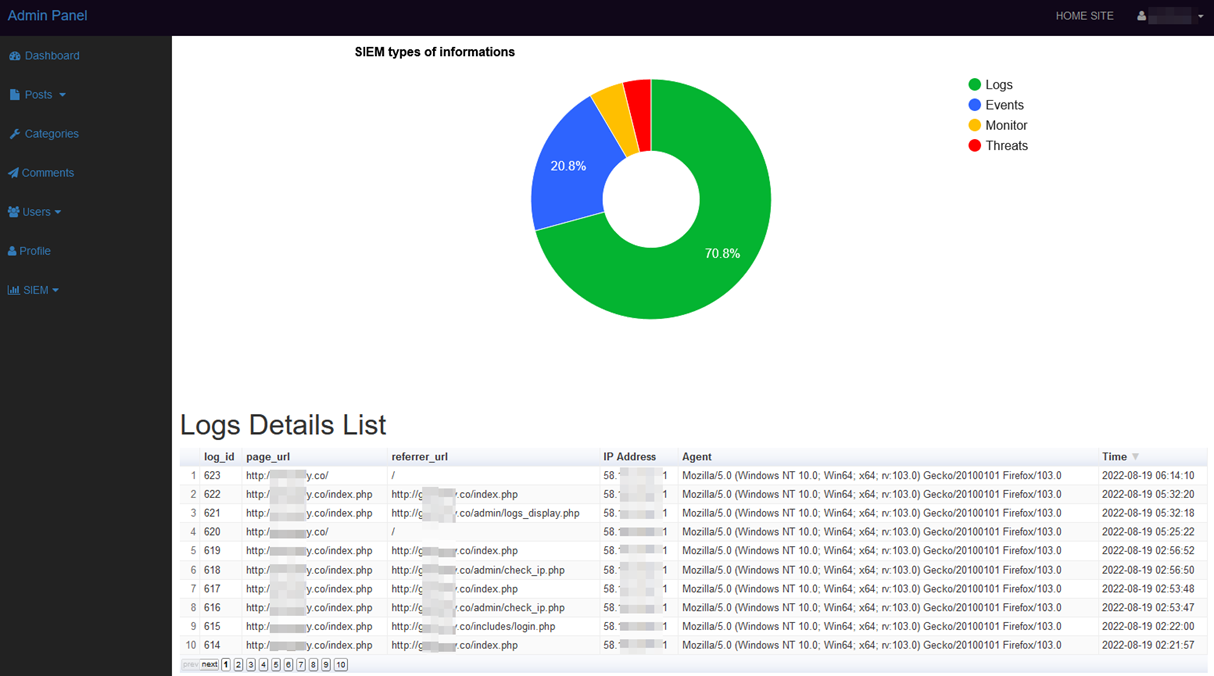
Task: Select the blue 20.8% donut slice
Action: (568, 166)
